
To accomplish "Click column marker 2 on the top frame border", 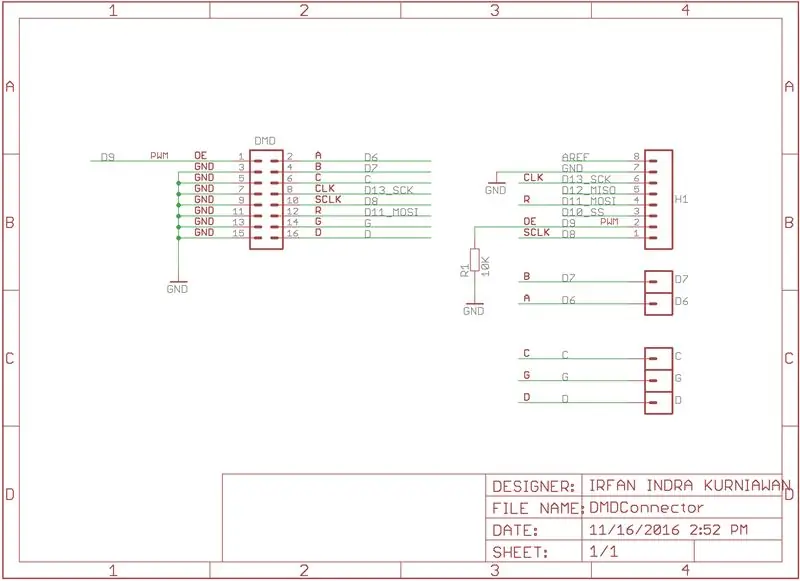I will click(305, 10).
